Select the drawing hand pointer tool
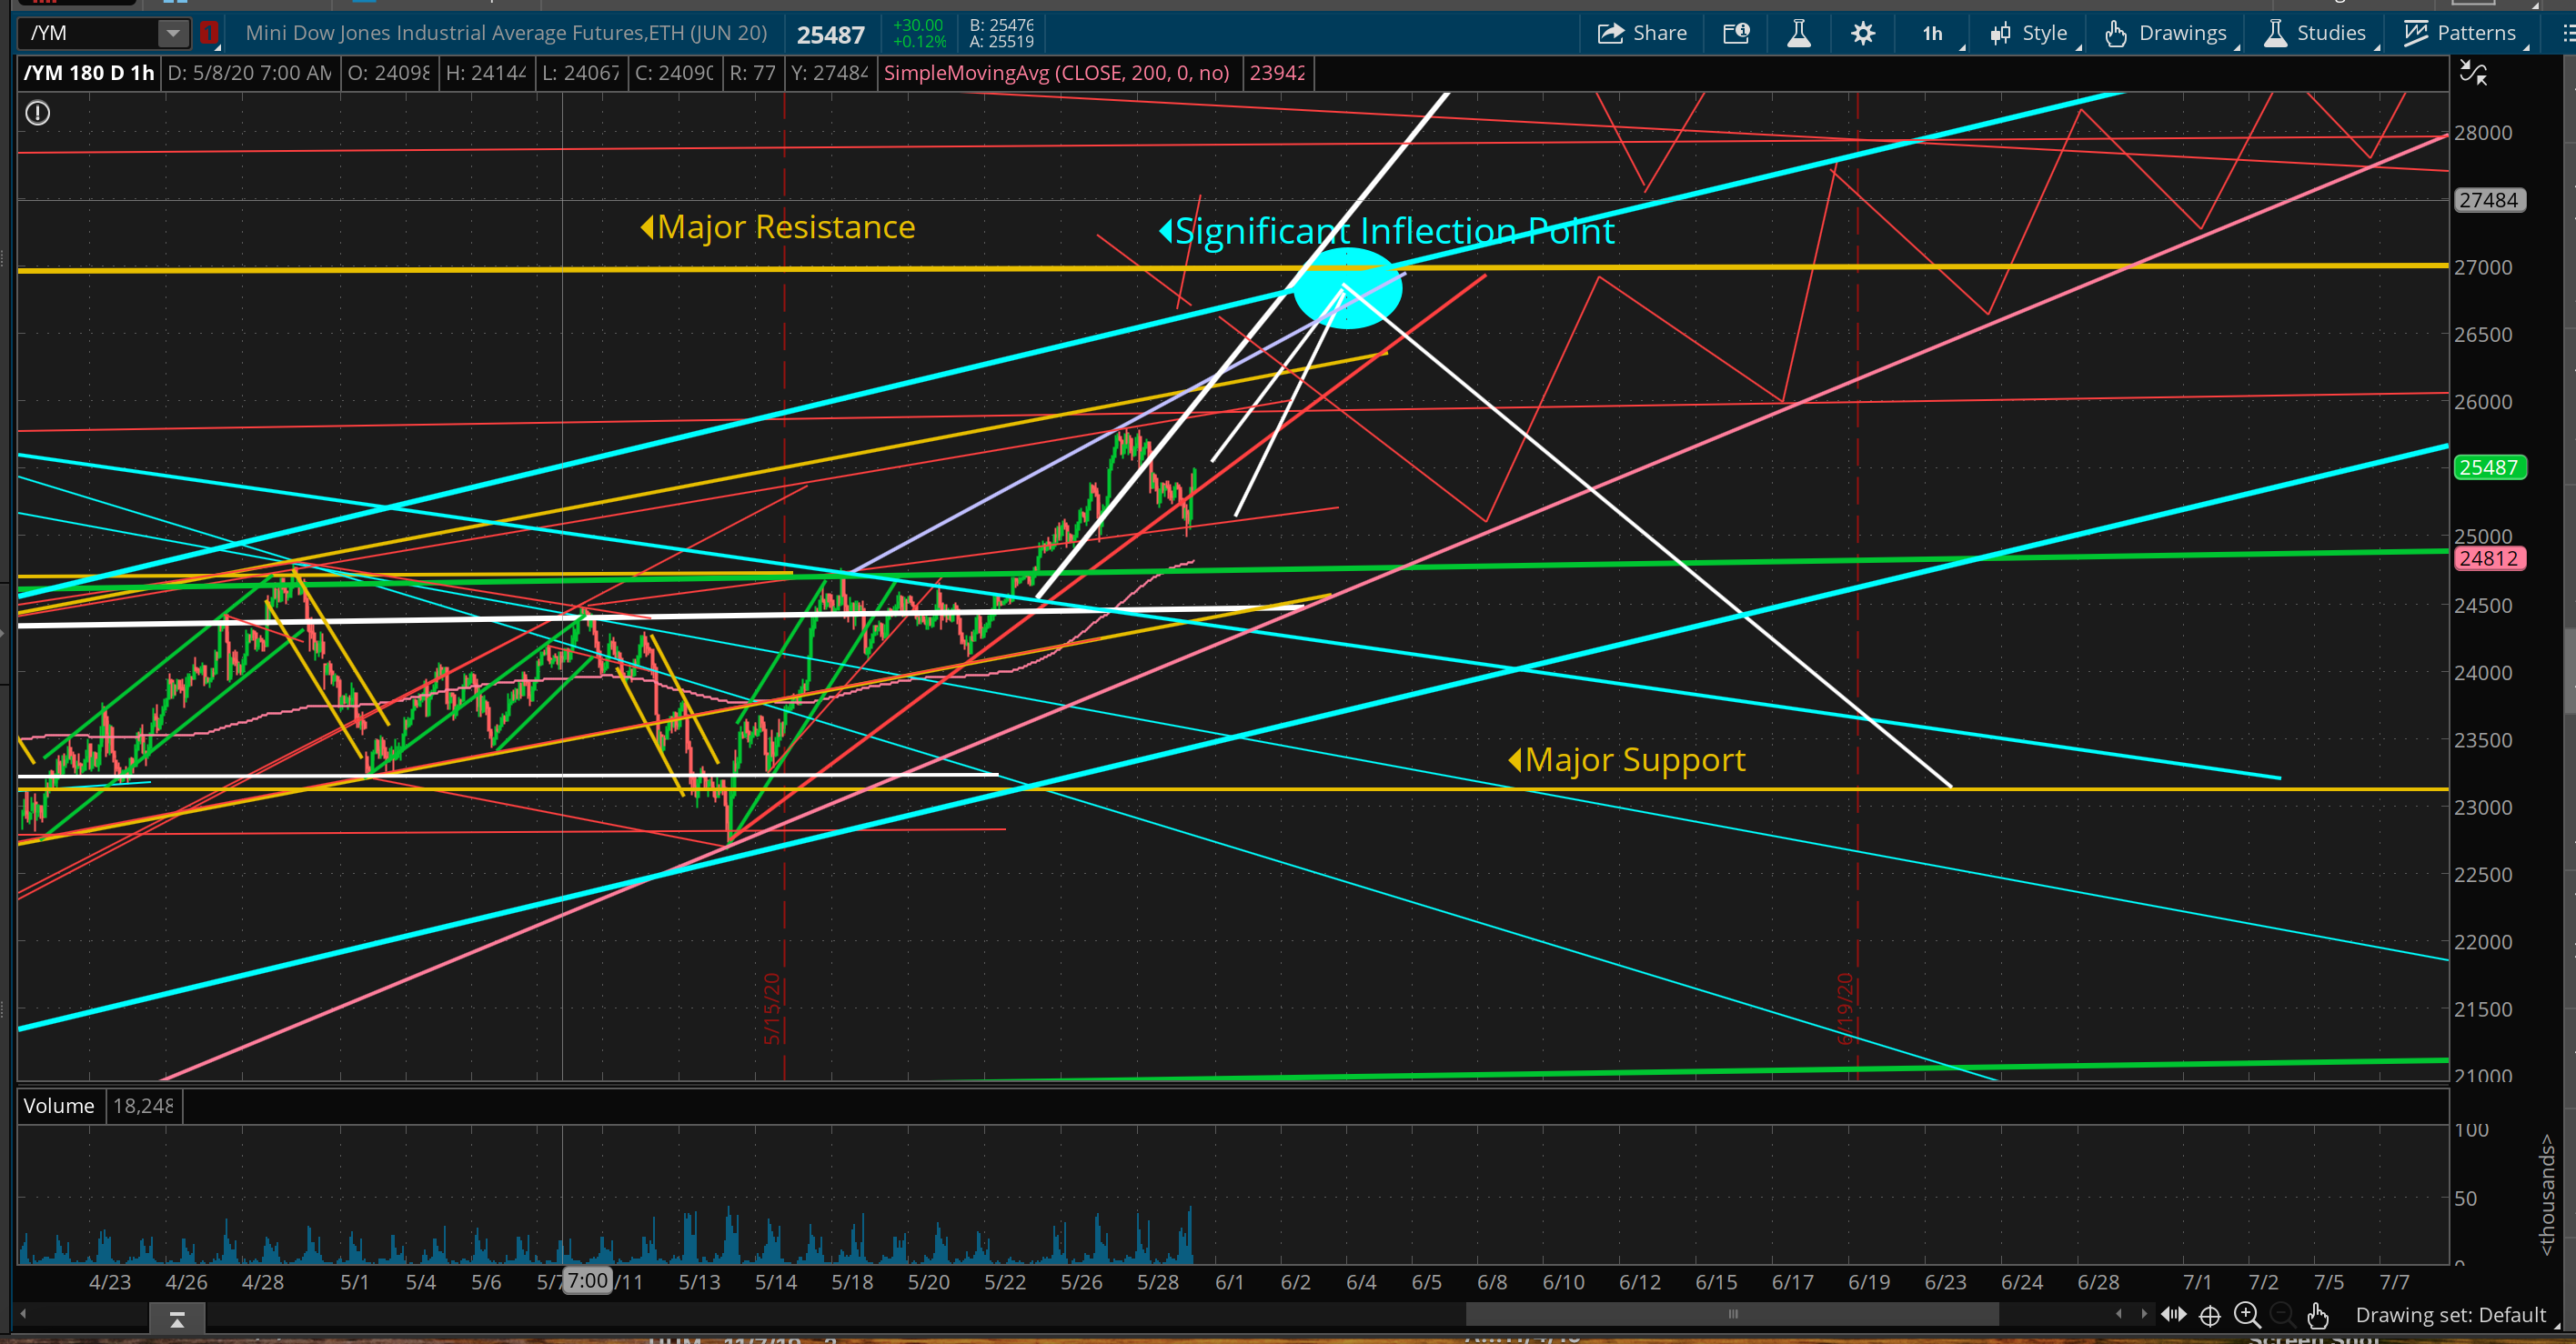The width and height of the screenshot is (2576, 1344). pyautogui.click(x=2318, y=1315)
